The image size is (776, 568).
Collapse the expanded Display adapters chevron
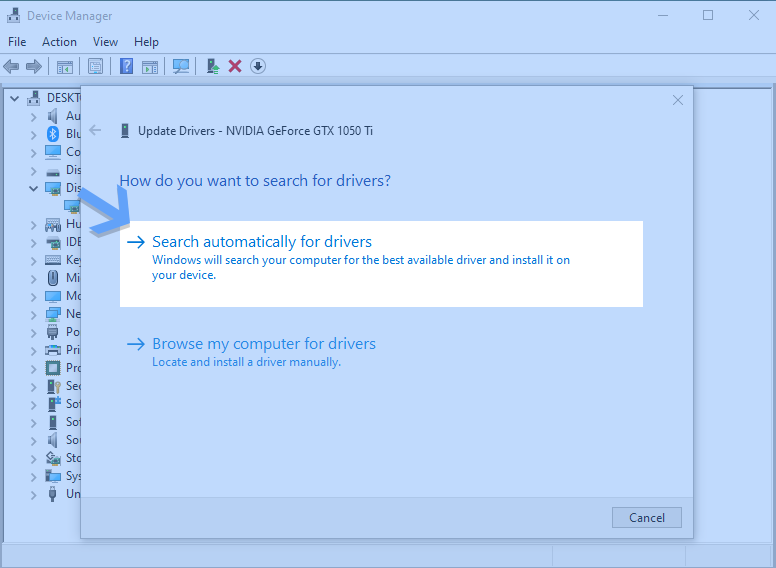coord(33,188)
